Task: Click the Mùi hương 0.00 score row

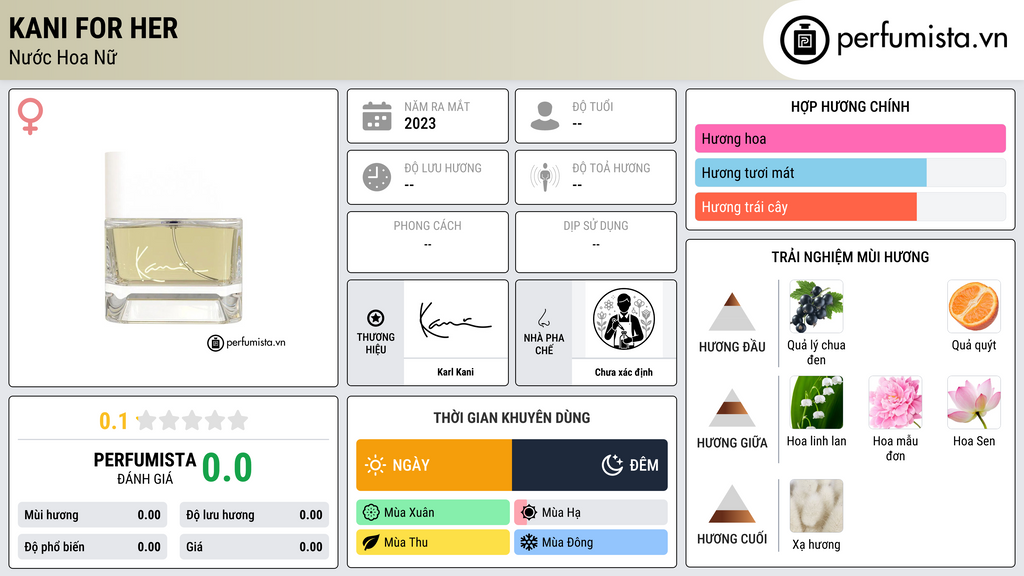Action: [x=92, y=515]
